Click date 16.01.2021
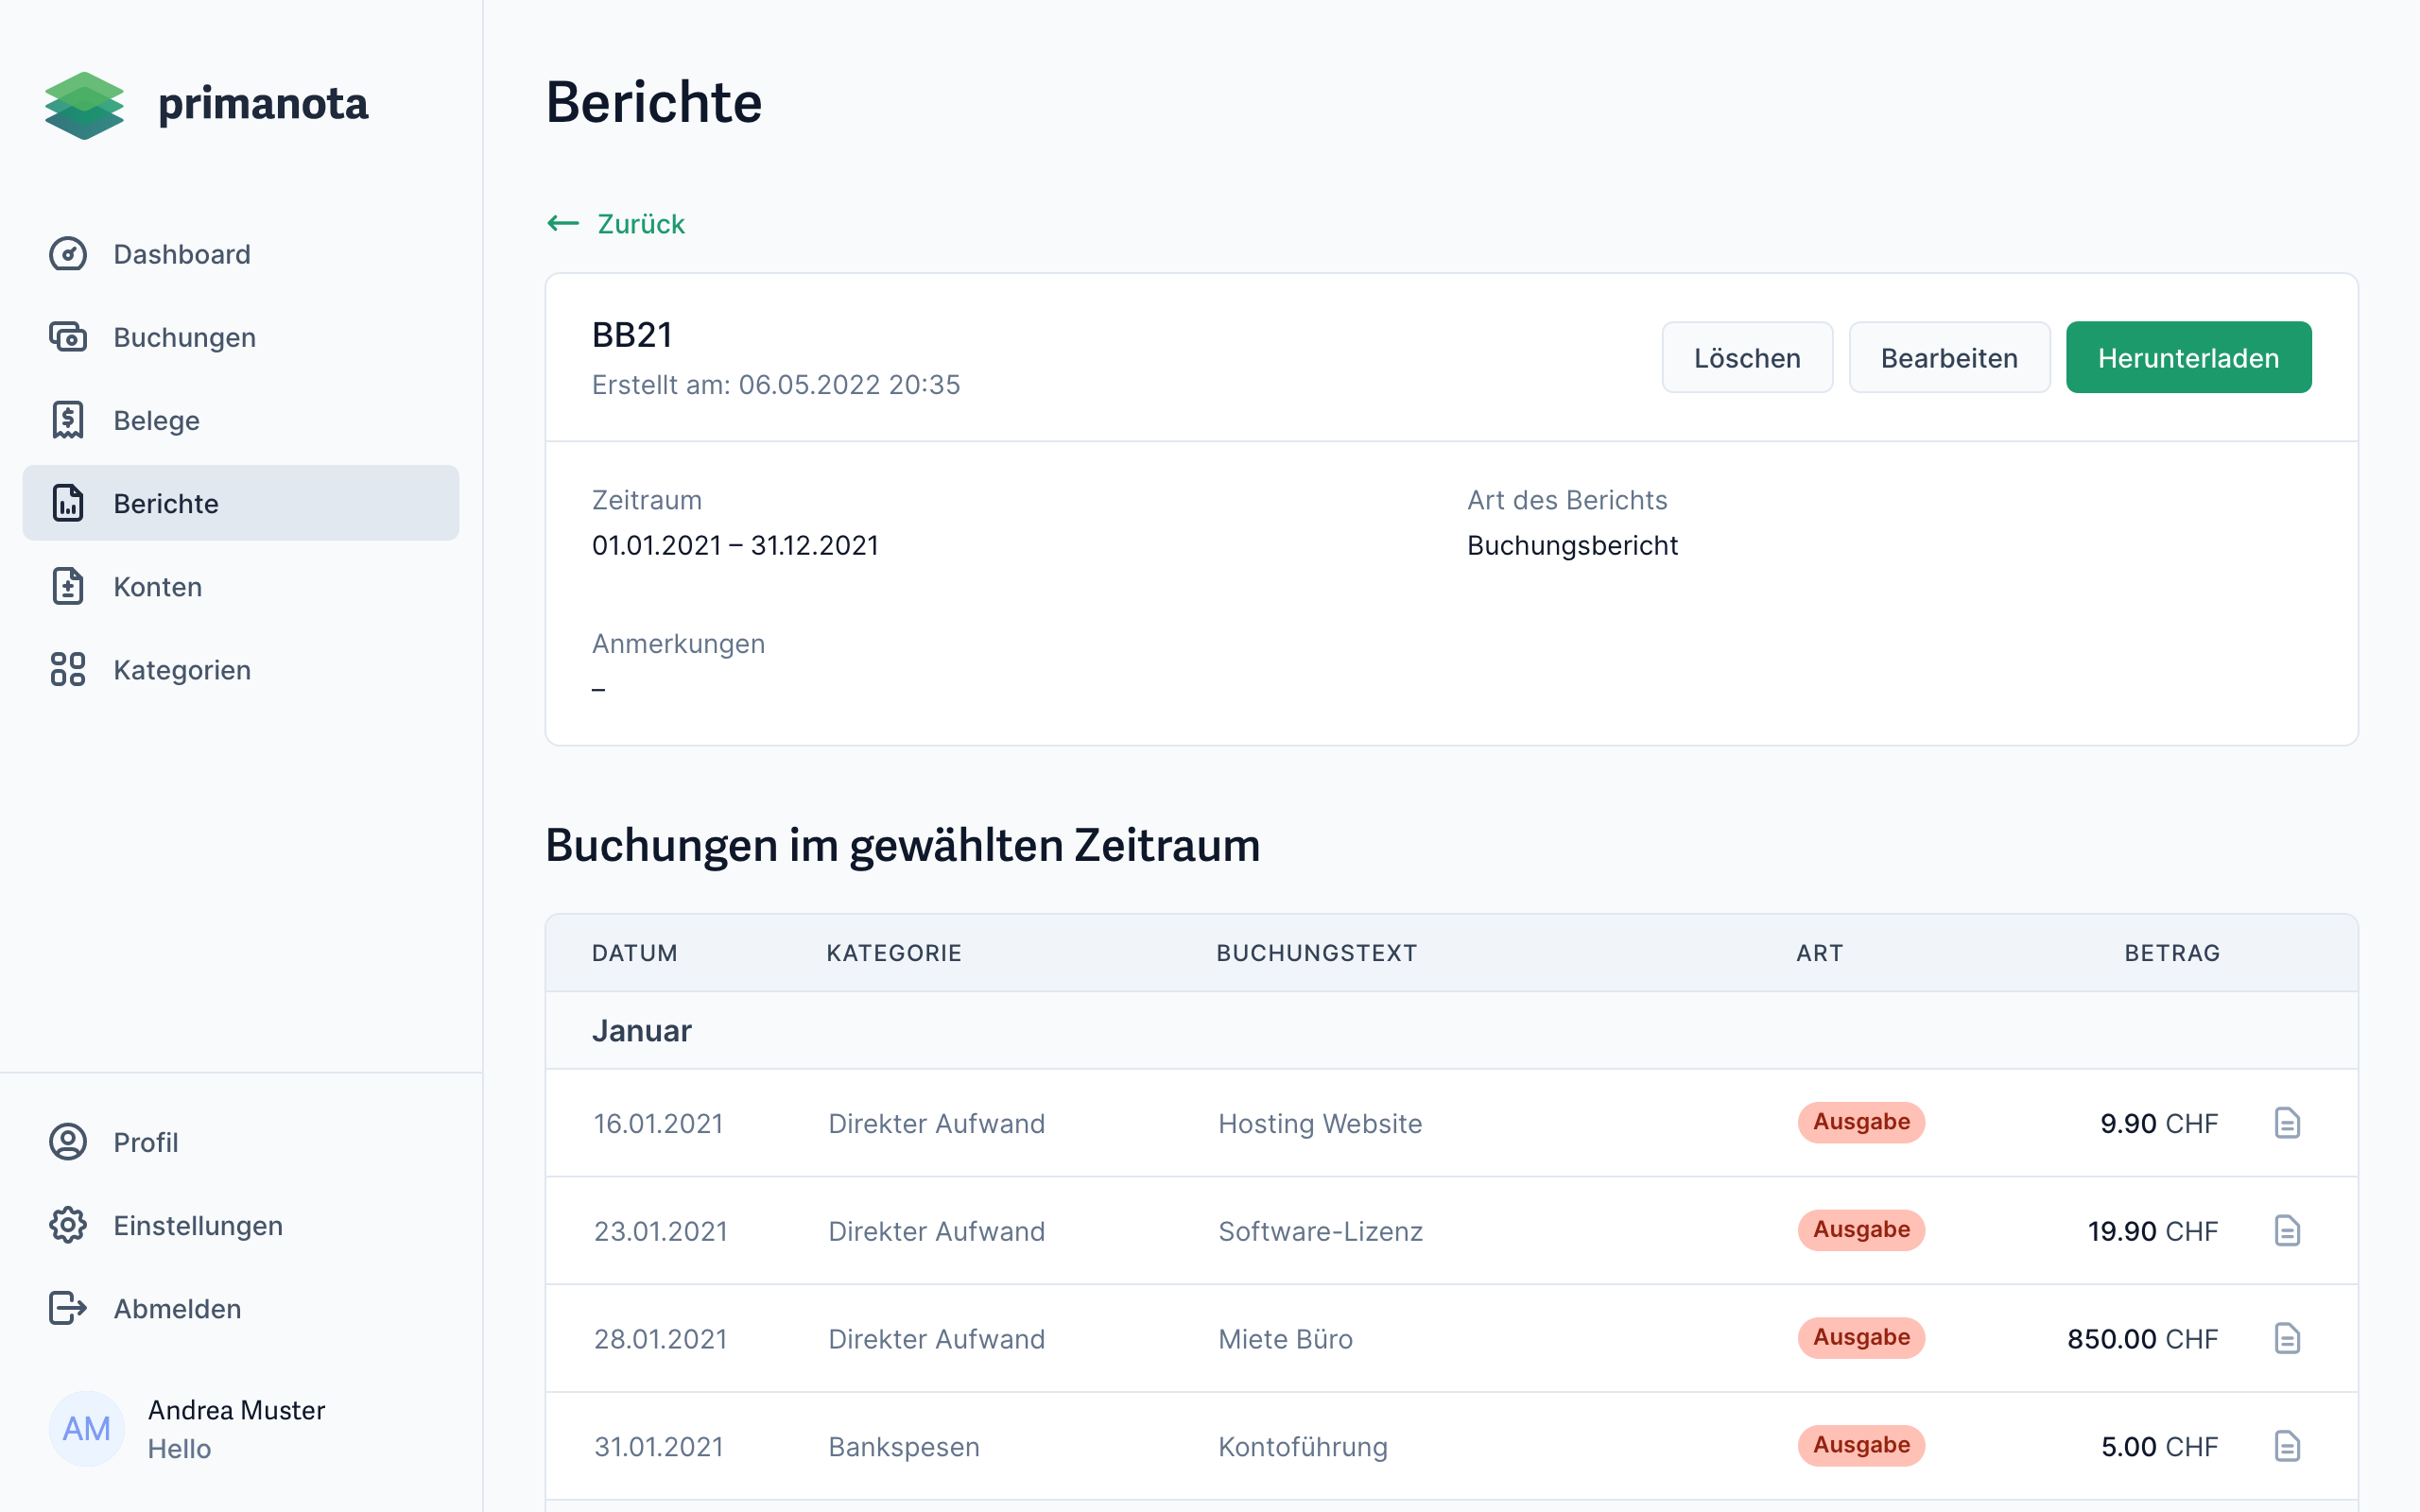Image resolution: width=2420 pixels, height=1512 pixels. (658, 1123)
